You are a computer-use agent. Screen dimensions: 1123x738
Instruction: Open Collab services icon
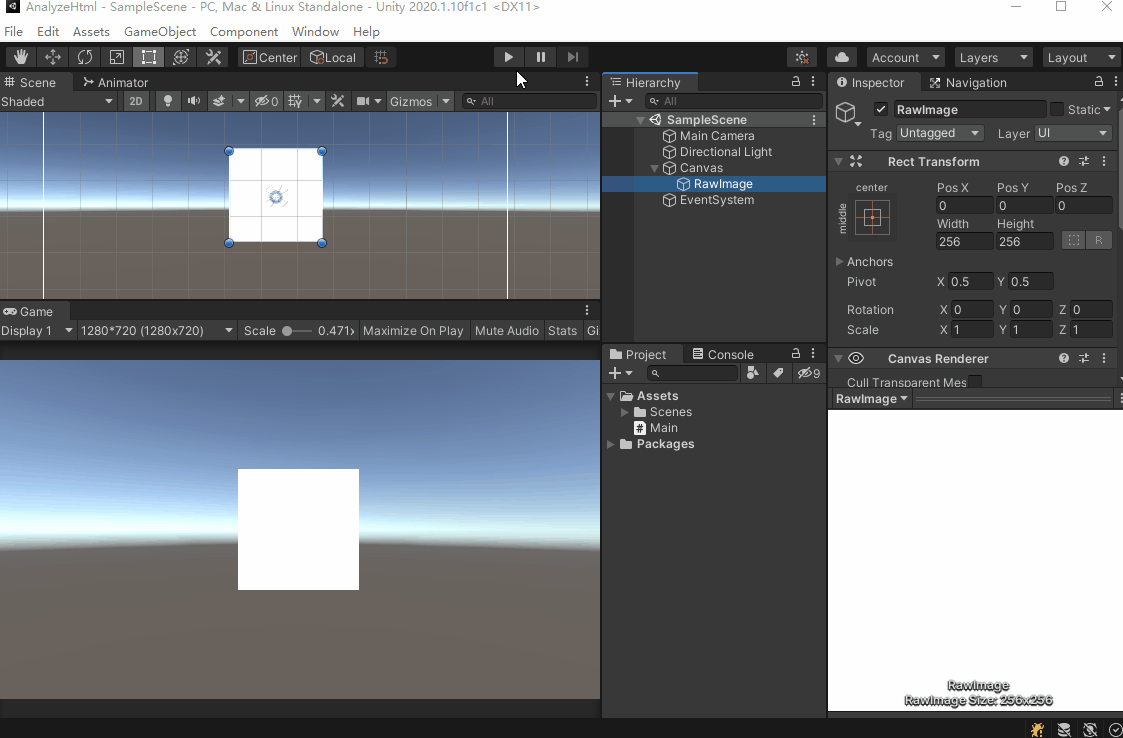[802, 57]
